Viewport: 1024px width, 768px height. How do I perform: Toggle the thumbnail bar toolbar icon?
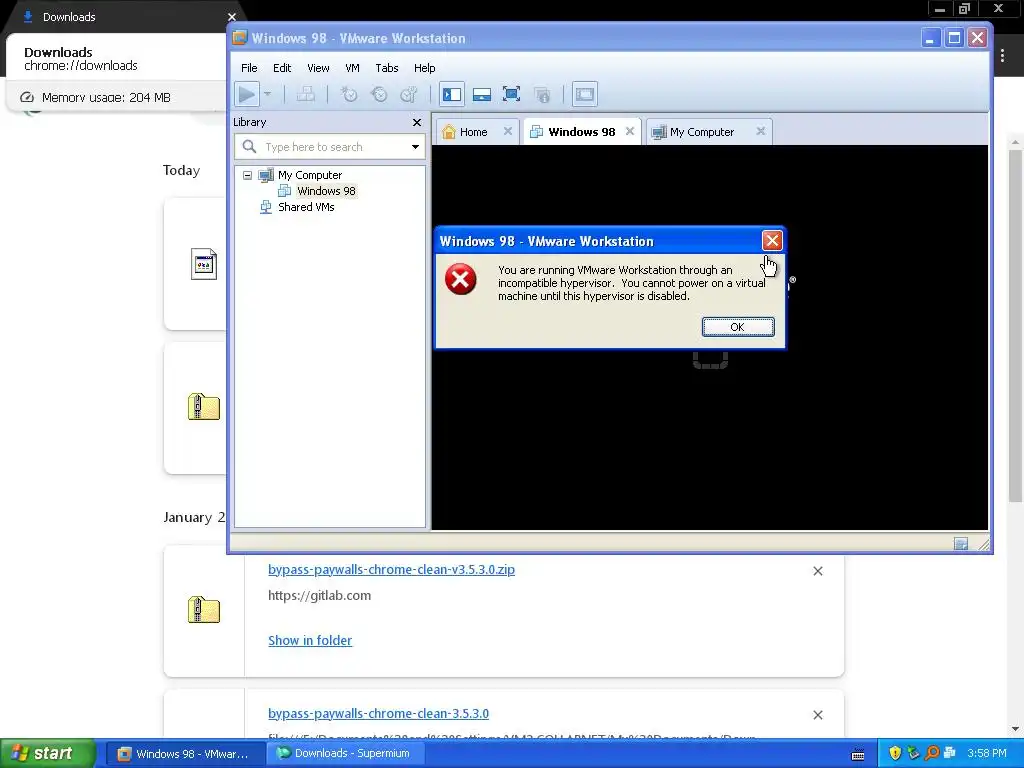click(x=481, y=95)
